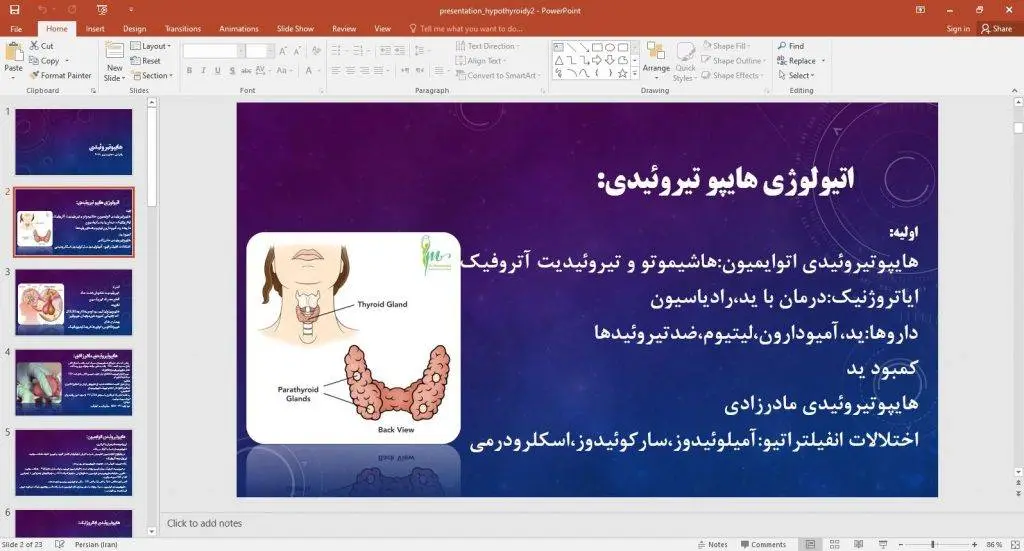
Task: Cut the selection with scissors icon
Action: coord(42,46)
